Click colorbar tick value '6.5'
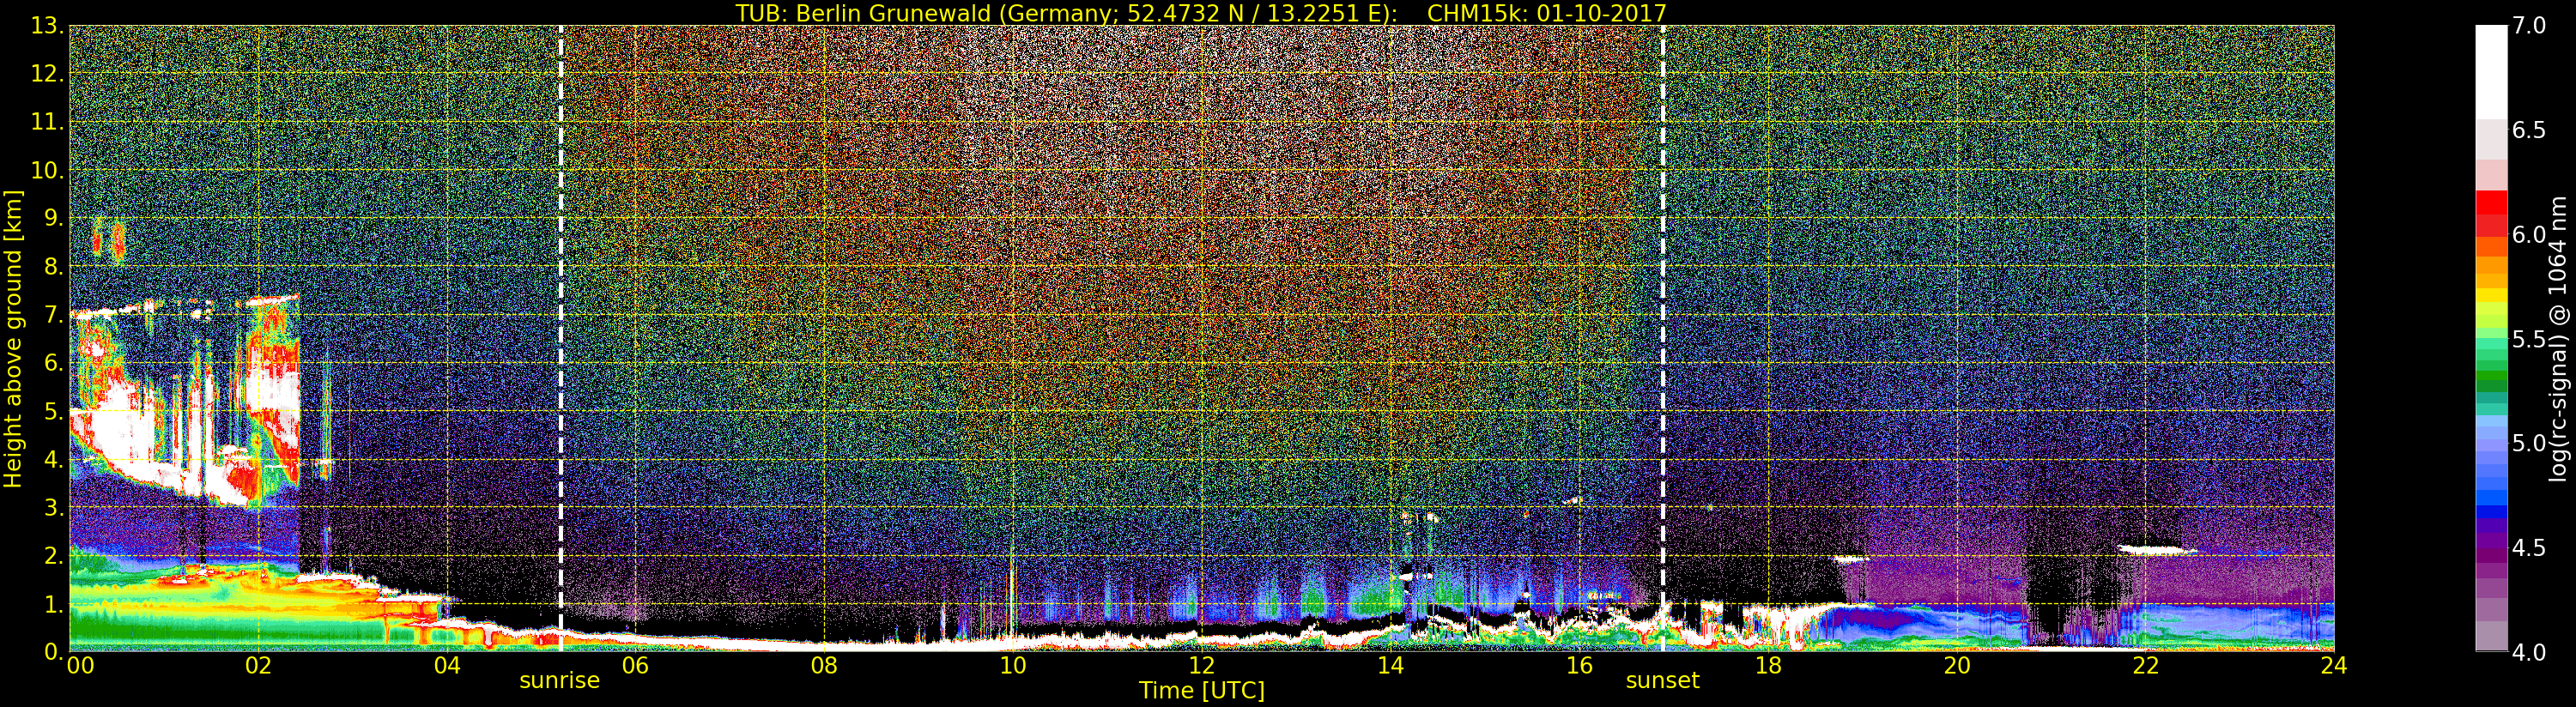2576x707 pixels. (2529, 130)
